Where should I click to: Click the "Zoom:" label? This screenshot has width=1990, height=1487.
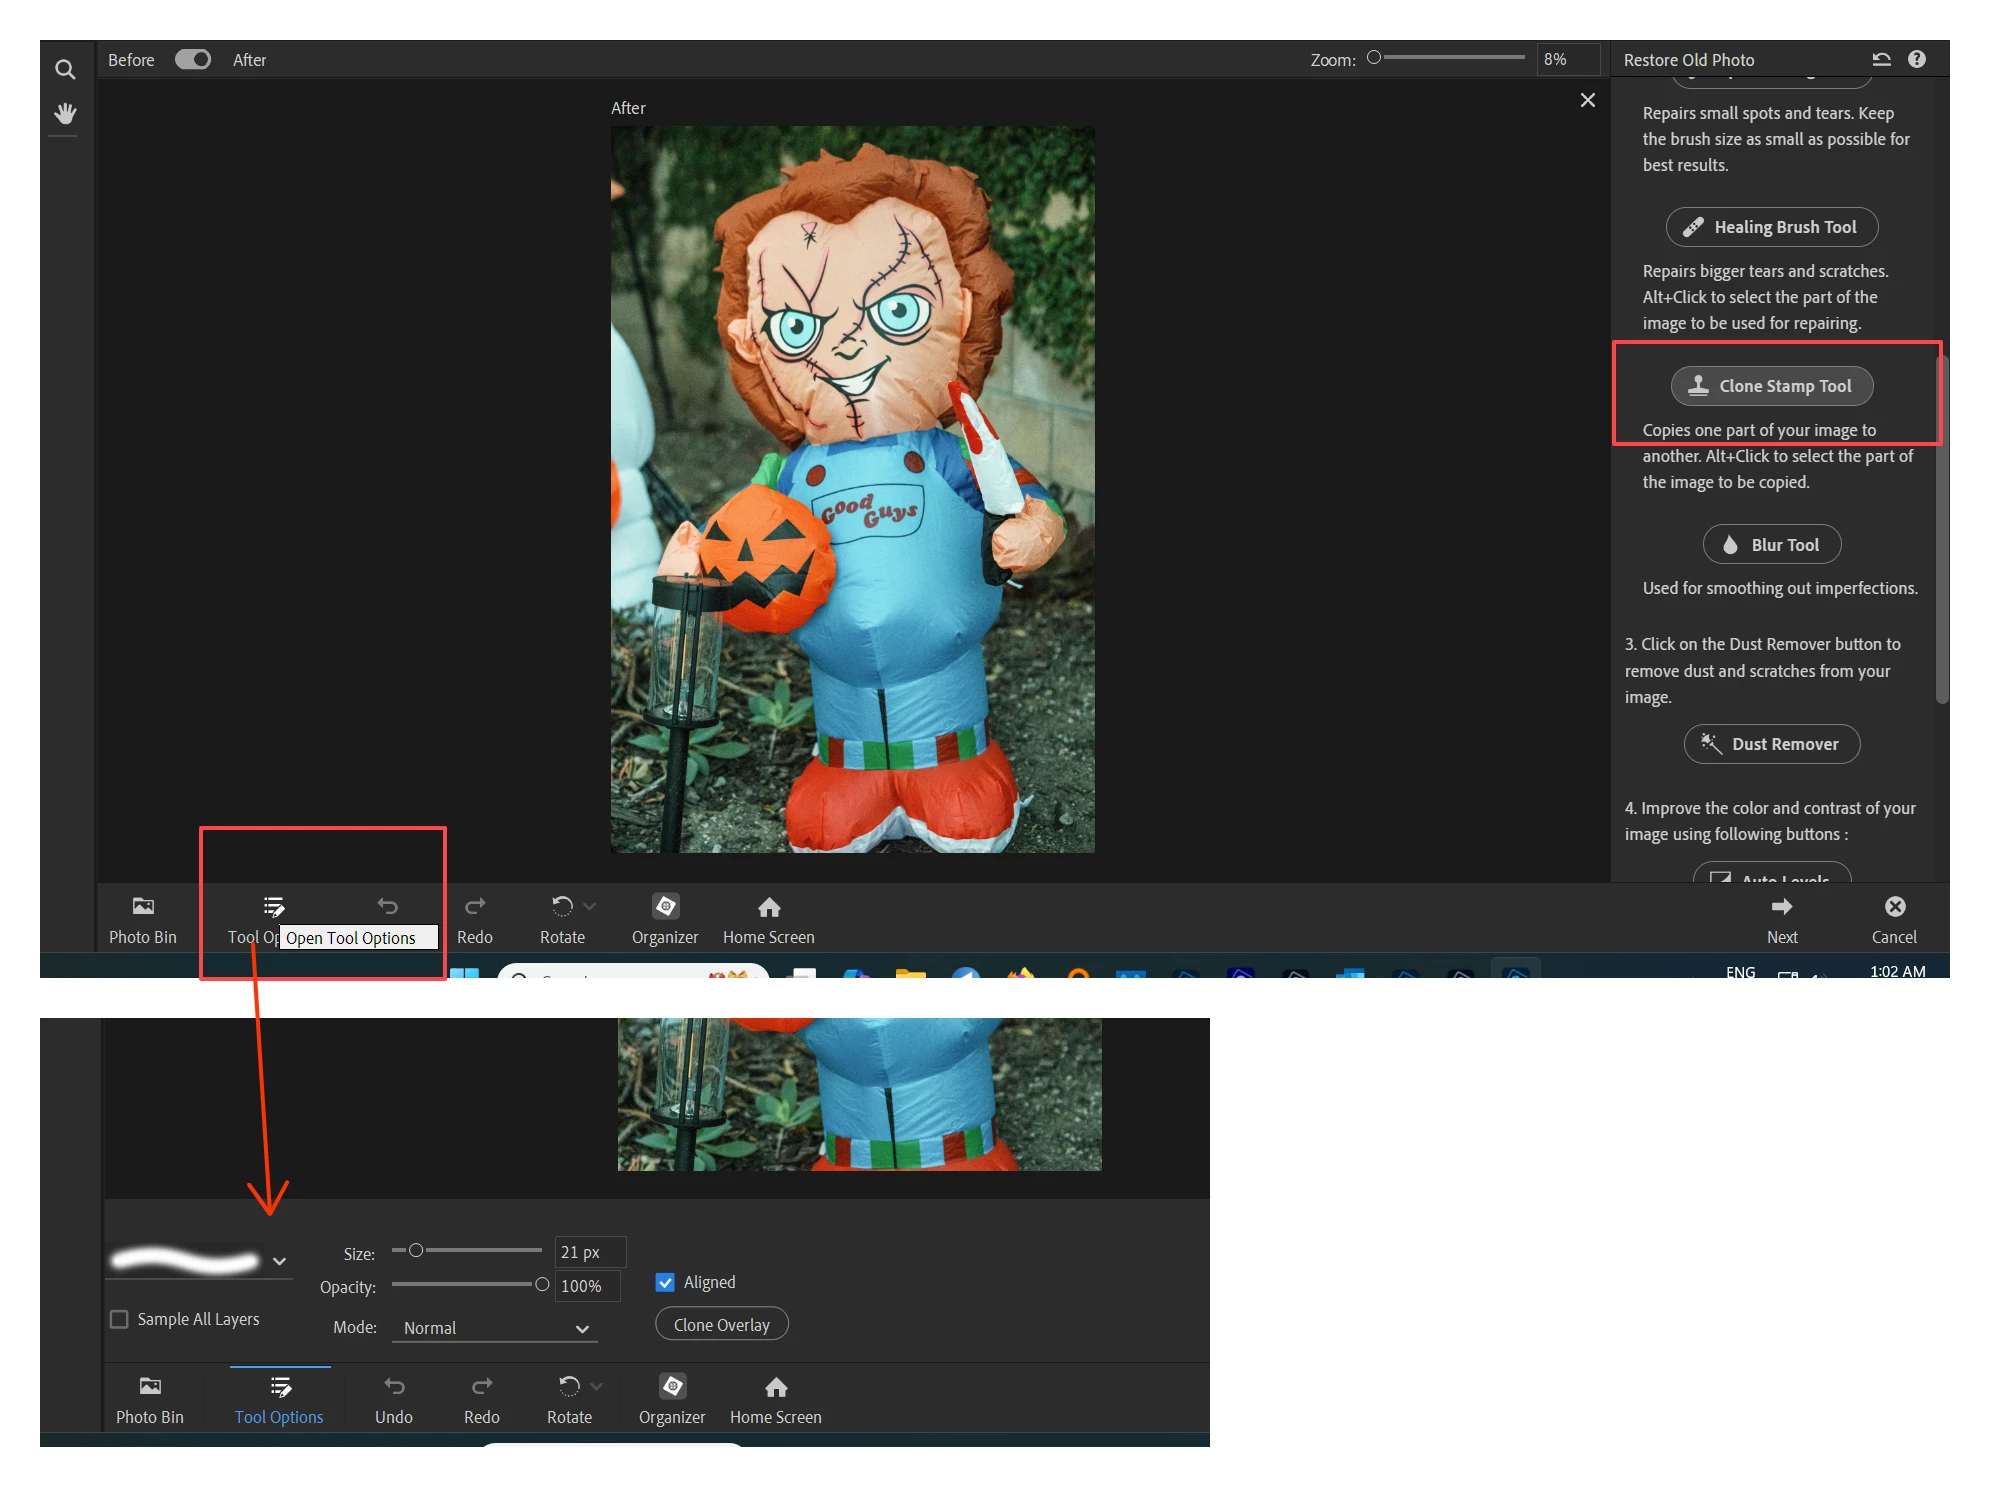pos(1333,60)
